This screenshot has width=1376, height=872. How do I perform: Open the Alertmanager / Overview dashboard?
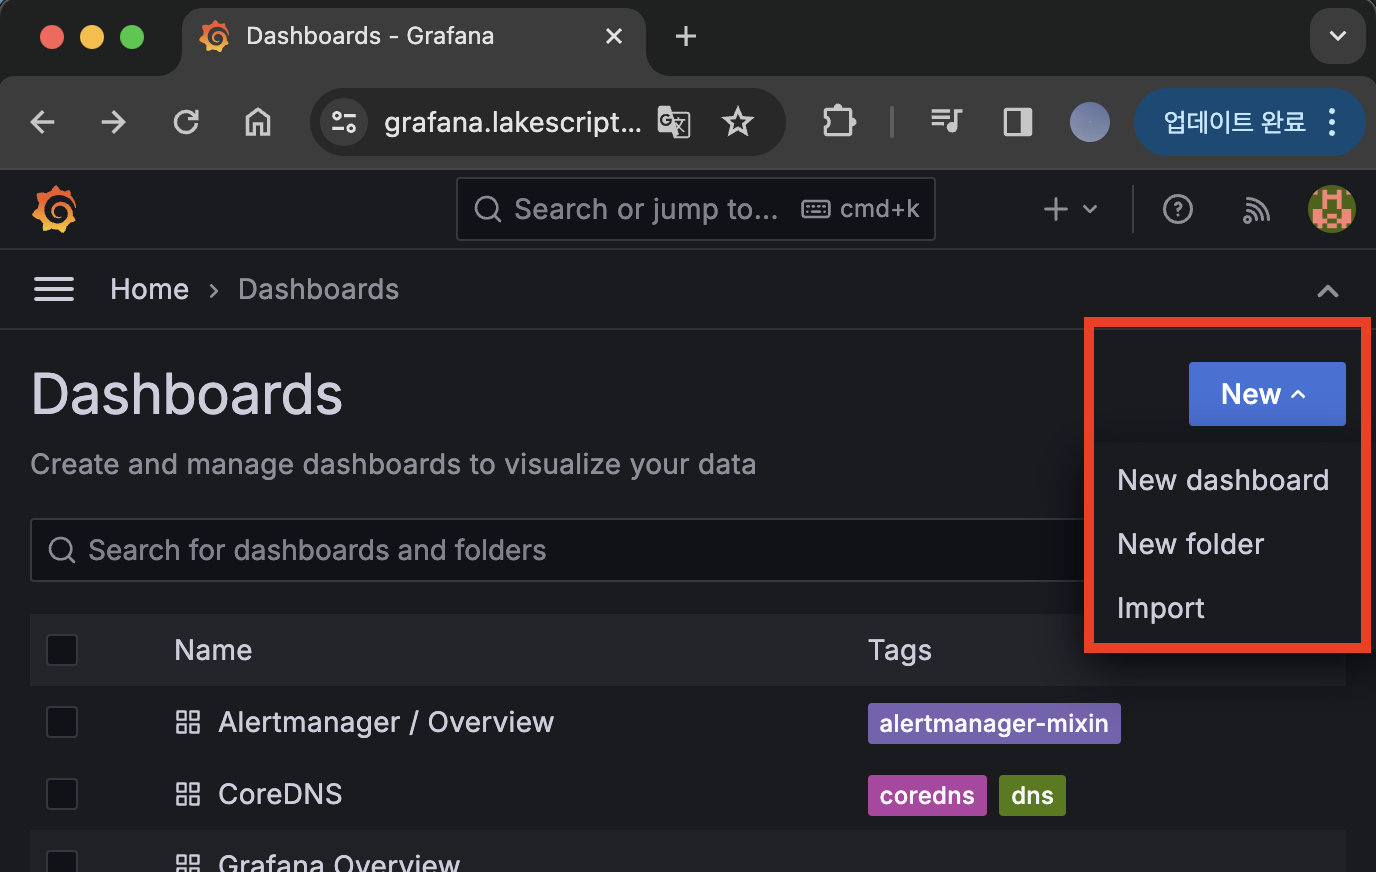coord(386,722)
